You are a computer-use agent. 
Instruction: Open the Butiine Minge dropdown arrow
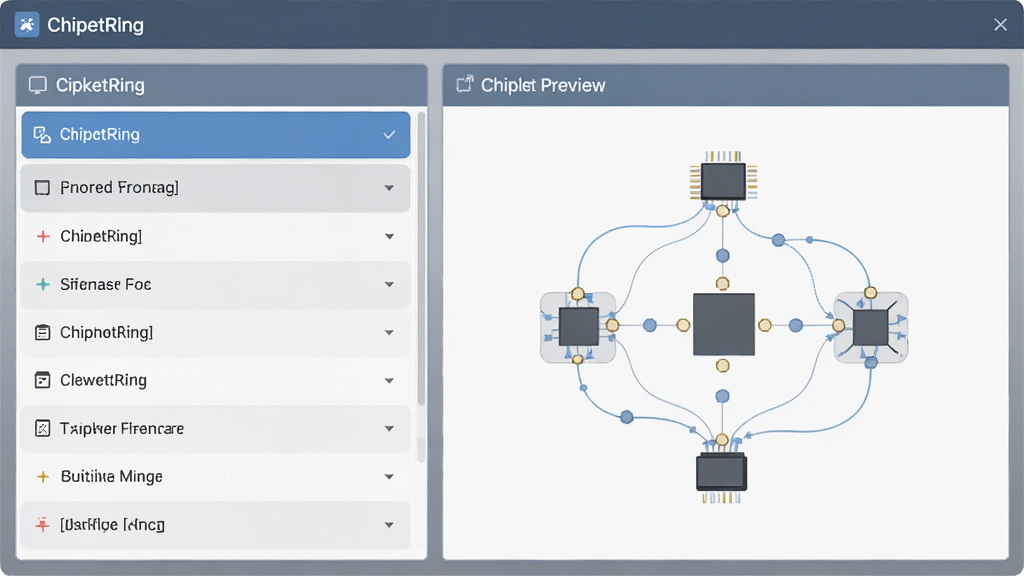click(389, 477)
